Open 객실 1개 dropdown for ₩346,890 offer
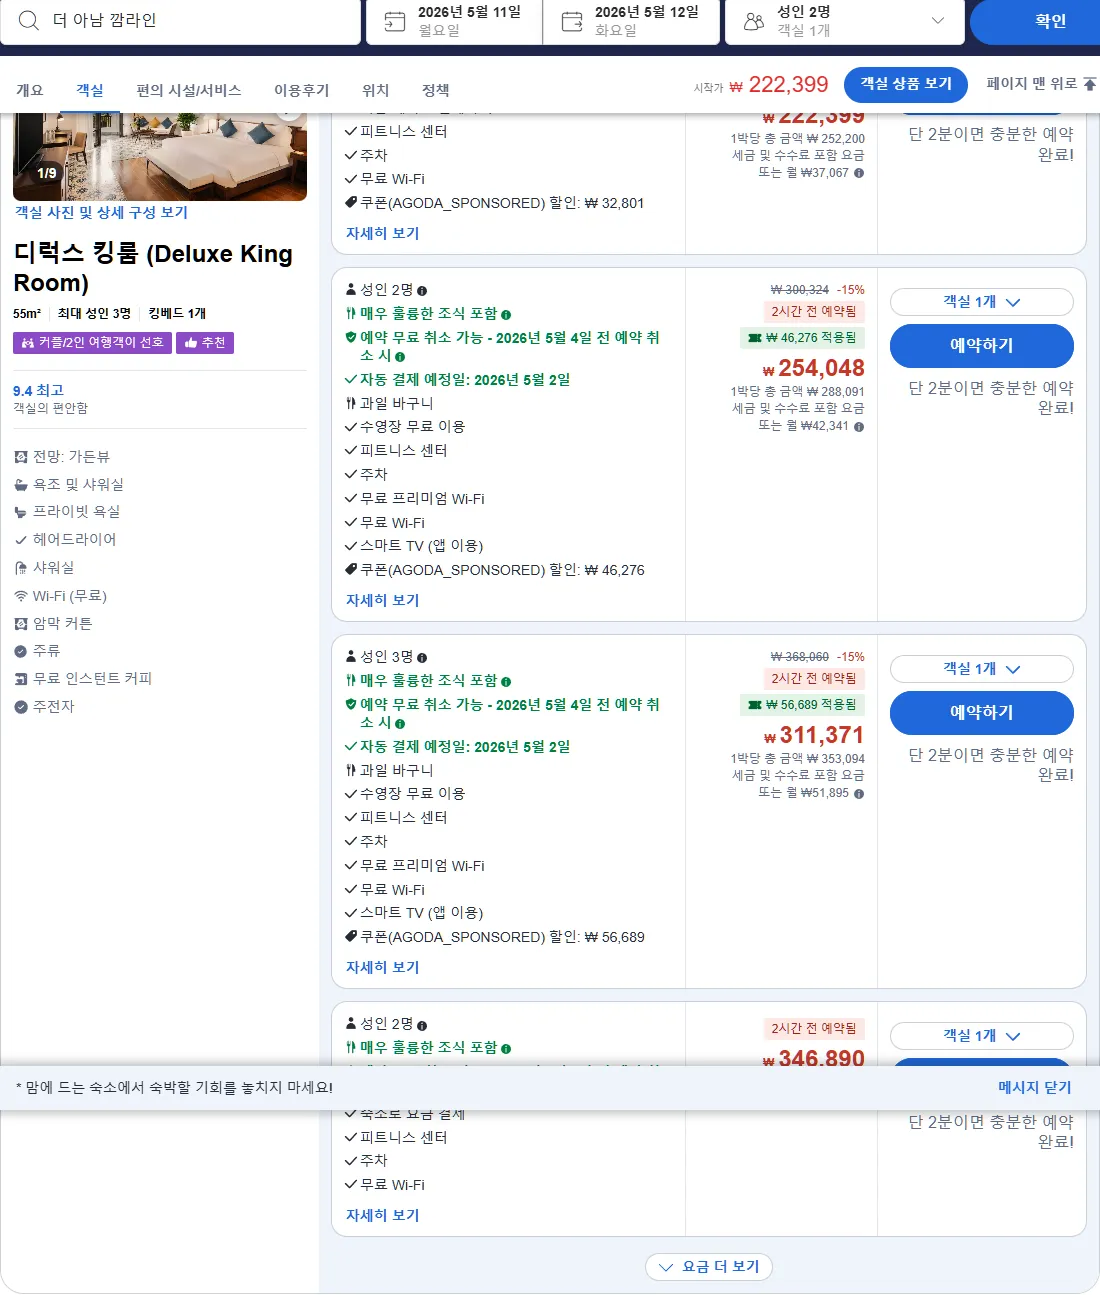Viewport: 1100px width, 1295px height. [982, 1036]
